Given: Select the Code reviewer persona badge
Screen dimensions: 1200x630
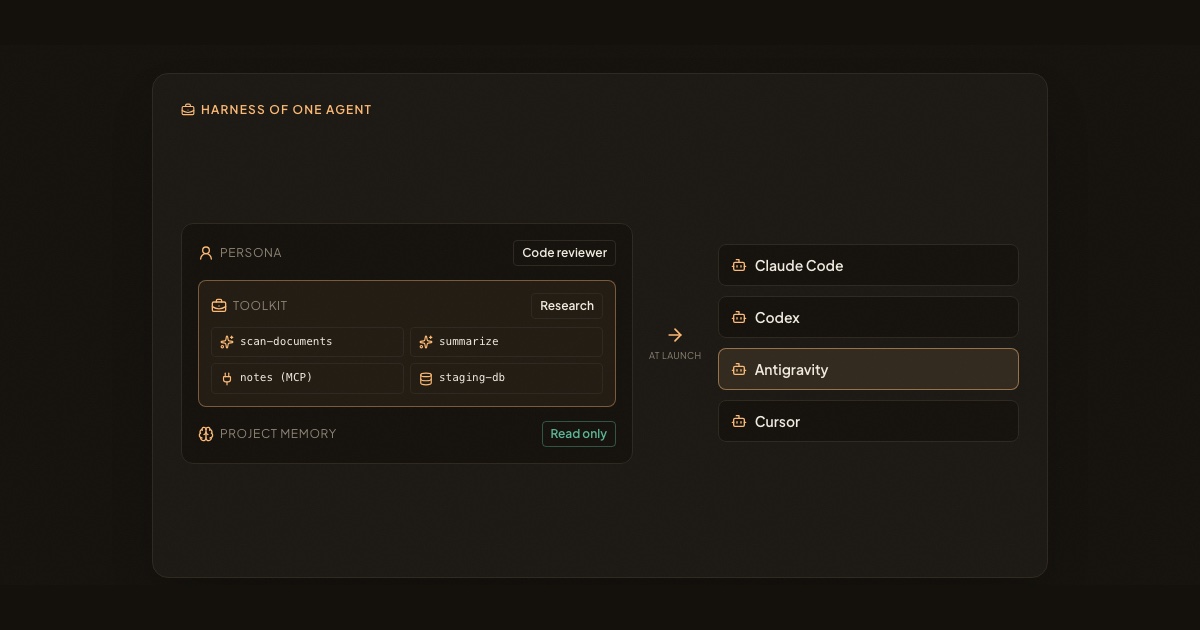Looking at the screenshot, I should [564, 253].
